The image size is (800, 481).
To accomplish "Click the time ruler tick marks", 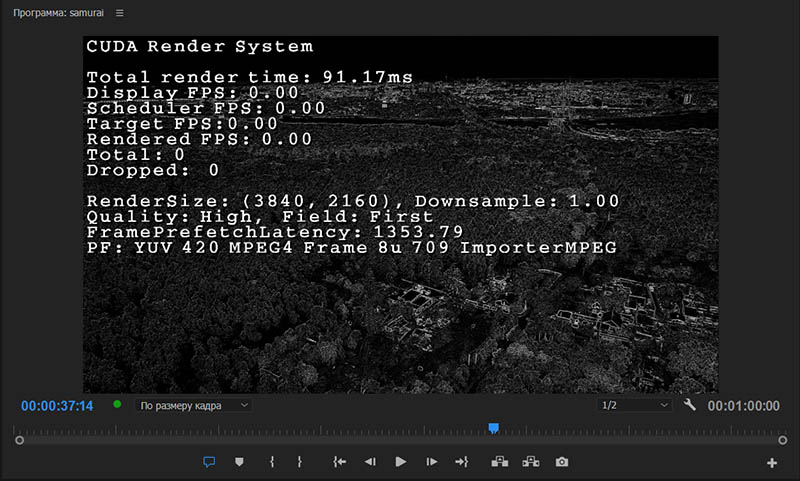I will tap(401, 430).
